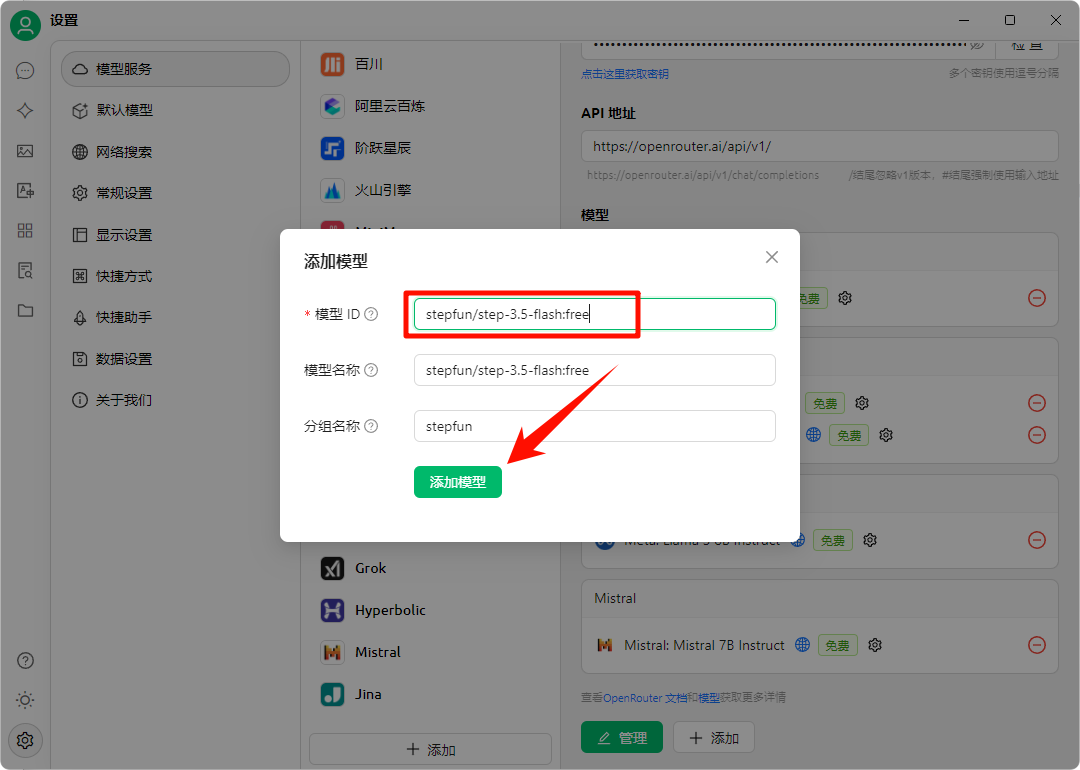The image size is (1080, 770).
Task: Open the help question-mark sidebar icon
Action: pos(25,661)
